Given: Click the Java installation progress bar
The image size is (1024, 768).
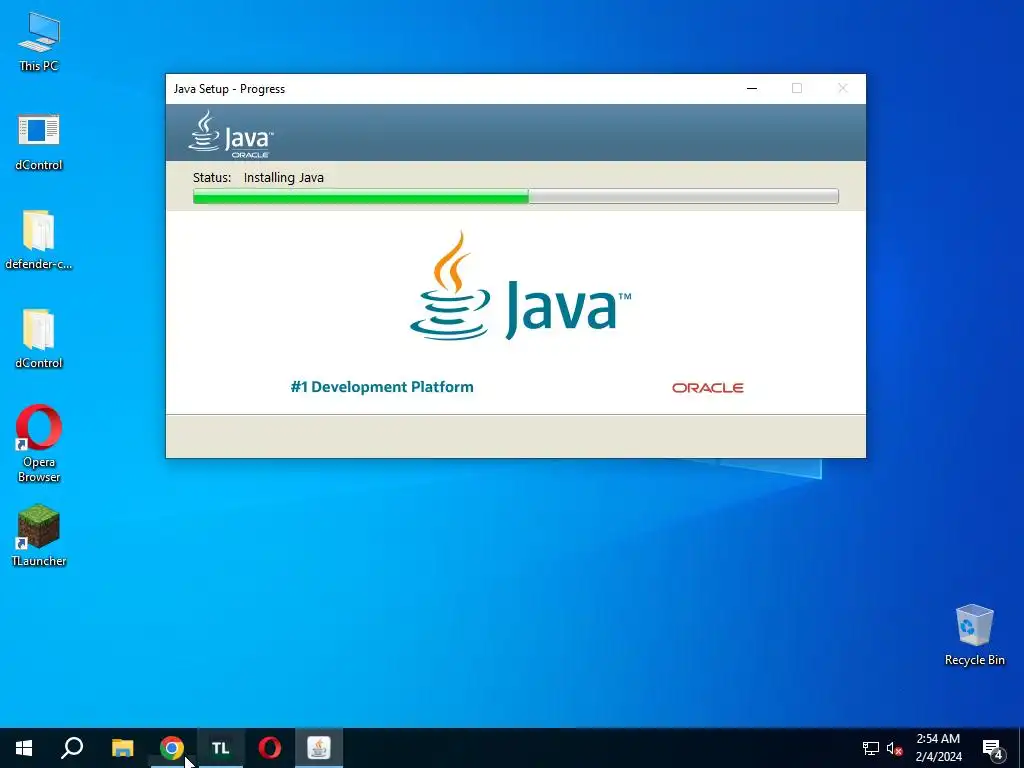Looking at the screenshot, I should (515, 196).
